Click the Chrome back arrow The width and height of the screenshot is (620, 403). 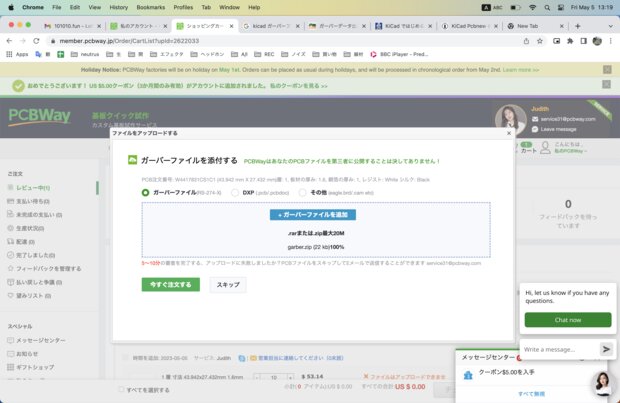point(9,41)
